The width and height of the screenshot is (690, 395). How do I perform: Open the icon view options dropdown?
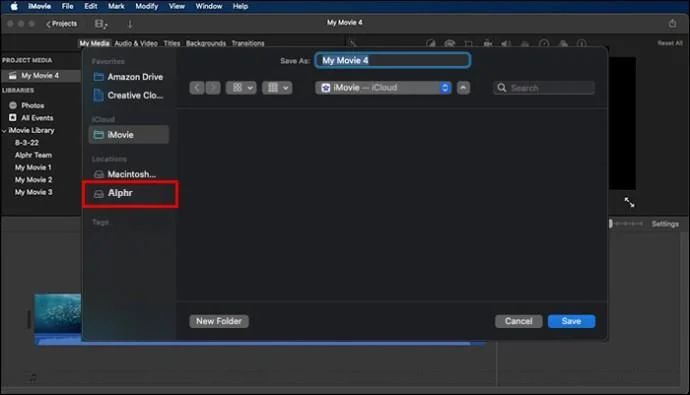click(x=241, y=88)
